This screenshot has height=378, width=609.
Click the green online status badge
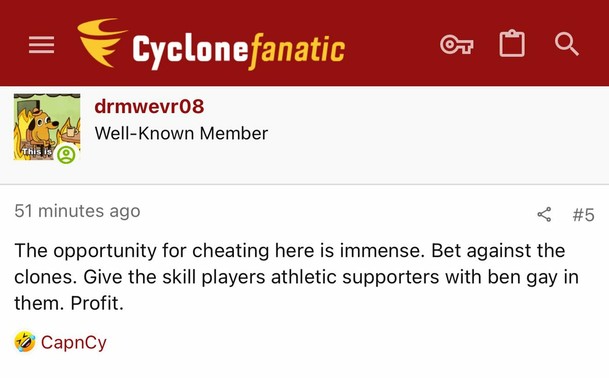(x=66, y=155)
